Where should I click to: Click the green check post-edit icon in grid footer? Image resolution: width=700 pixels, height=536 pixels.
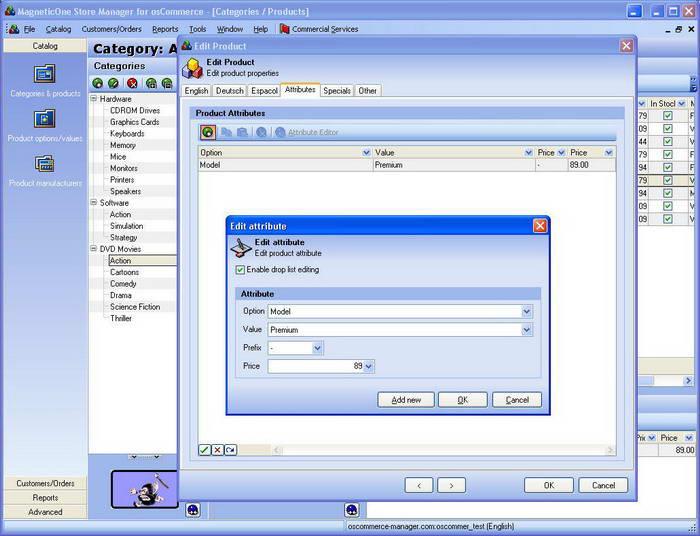click(x=204, y=450)
